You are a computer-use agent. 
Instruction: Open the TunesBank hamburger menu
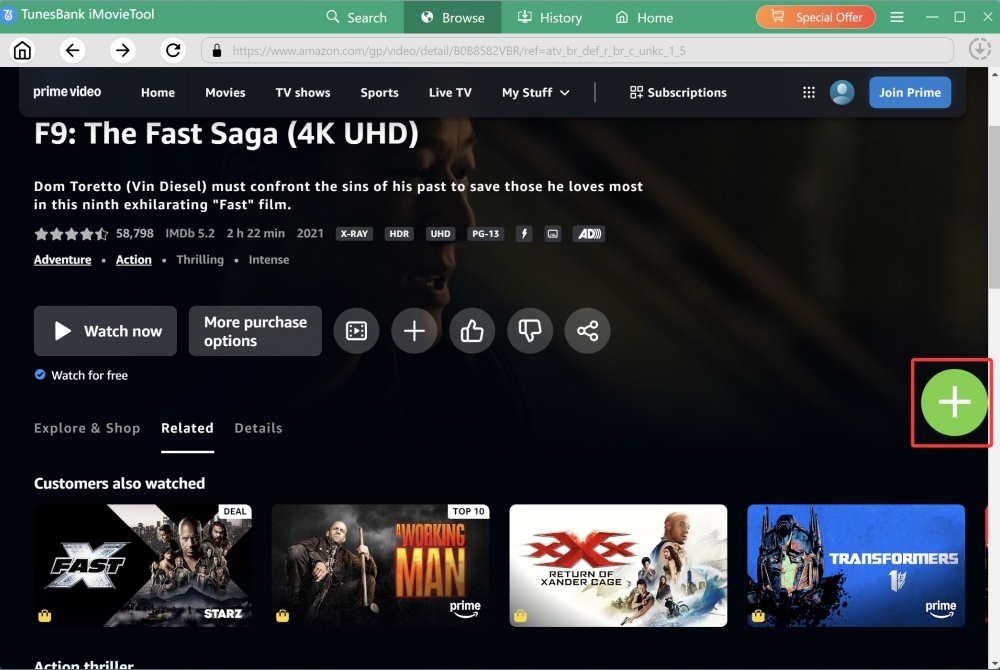coord(897,17)
